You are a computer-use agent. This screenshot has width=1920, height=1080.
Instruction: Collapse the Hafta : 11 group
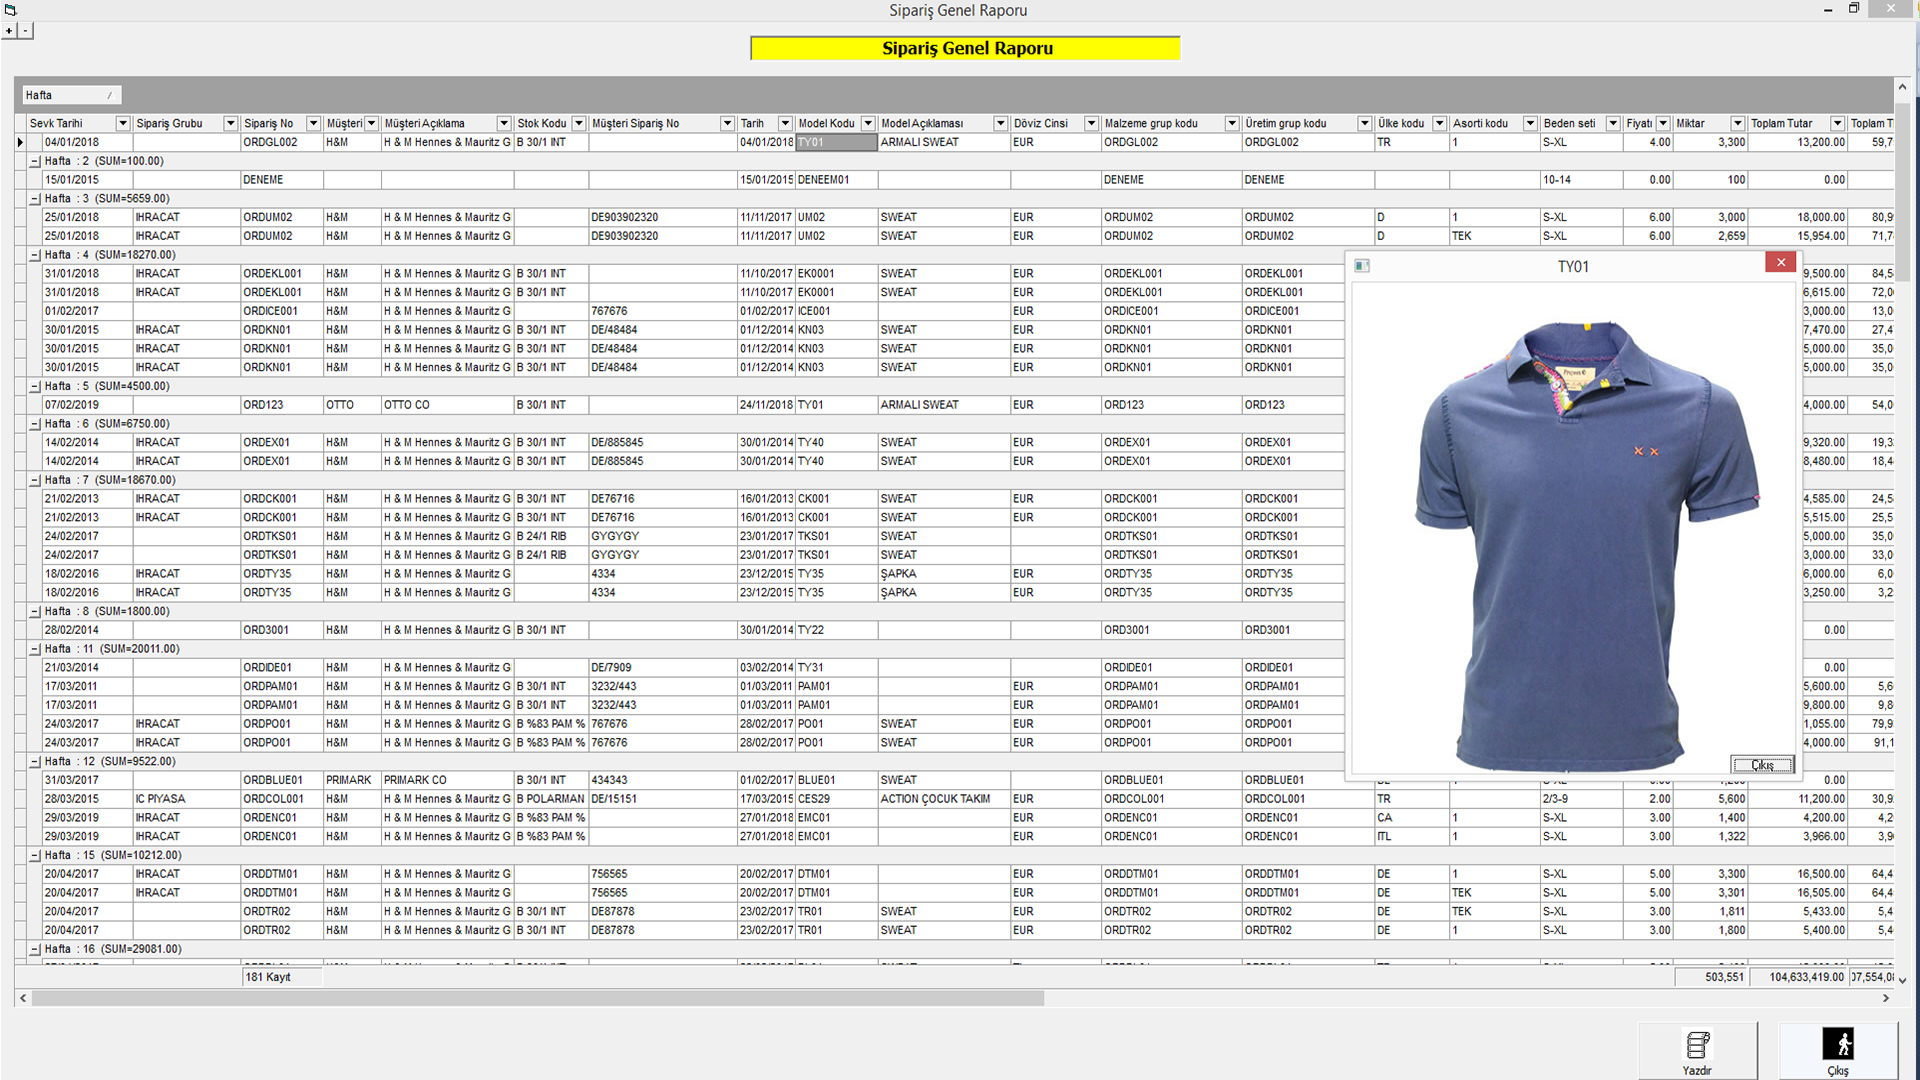click(x=35, y=649)
